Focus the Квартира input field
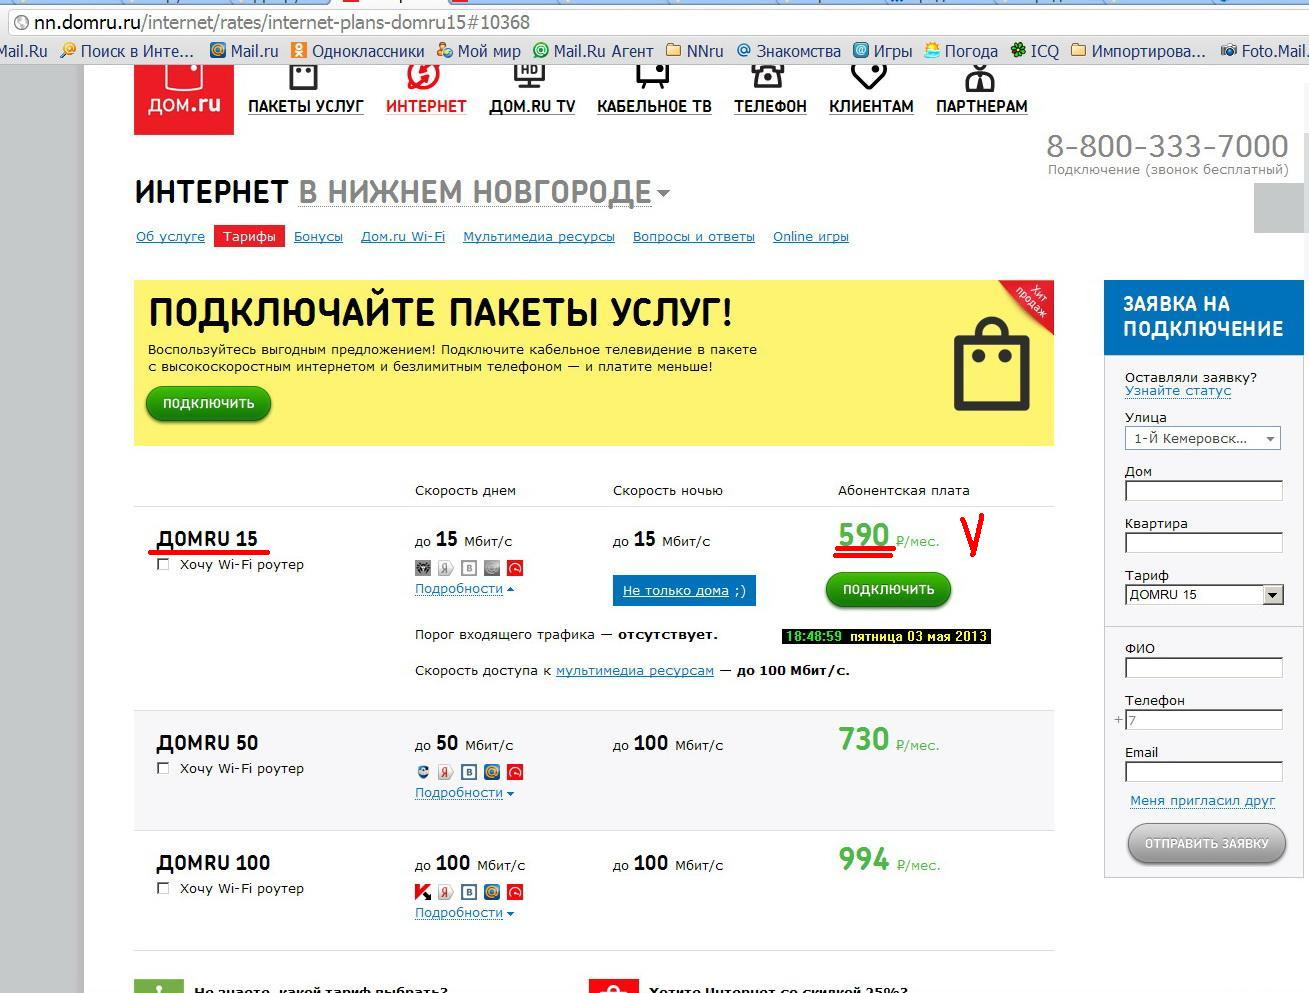The image size is (1309, 993). pyautogui.click(x=1203, y=543)
